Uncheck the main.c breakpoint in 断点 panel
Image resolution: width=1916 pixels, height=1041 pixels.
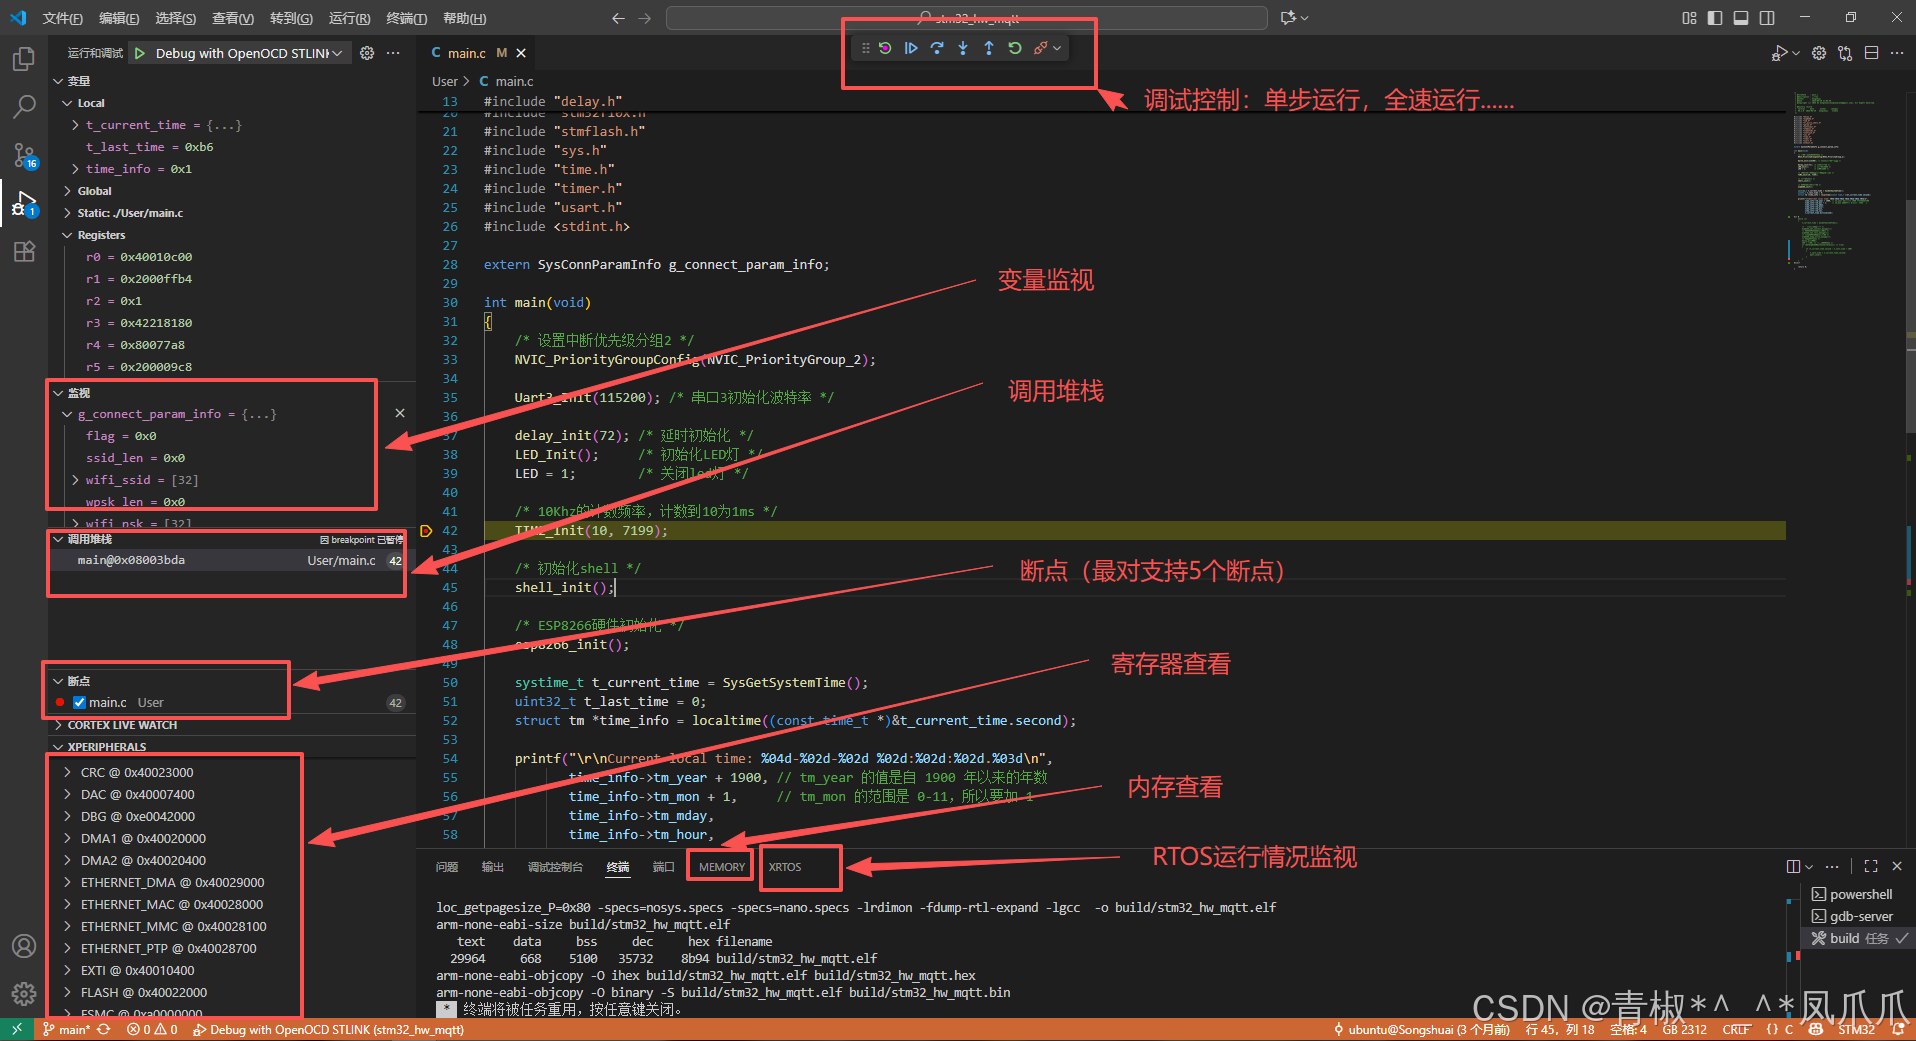click(x=79, y=702)
